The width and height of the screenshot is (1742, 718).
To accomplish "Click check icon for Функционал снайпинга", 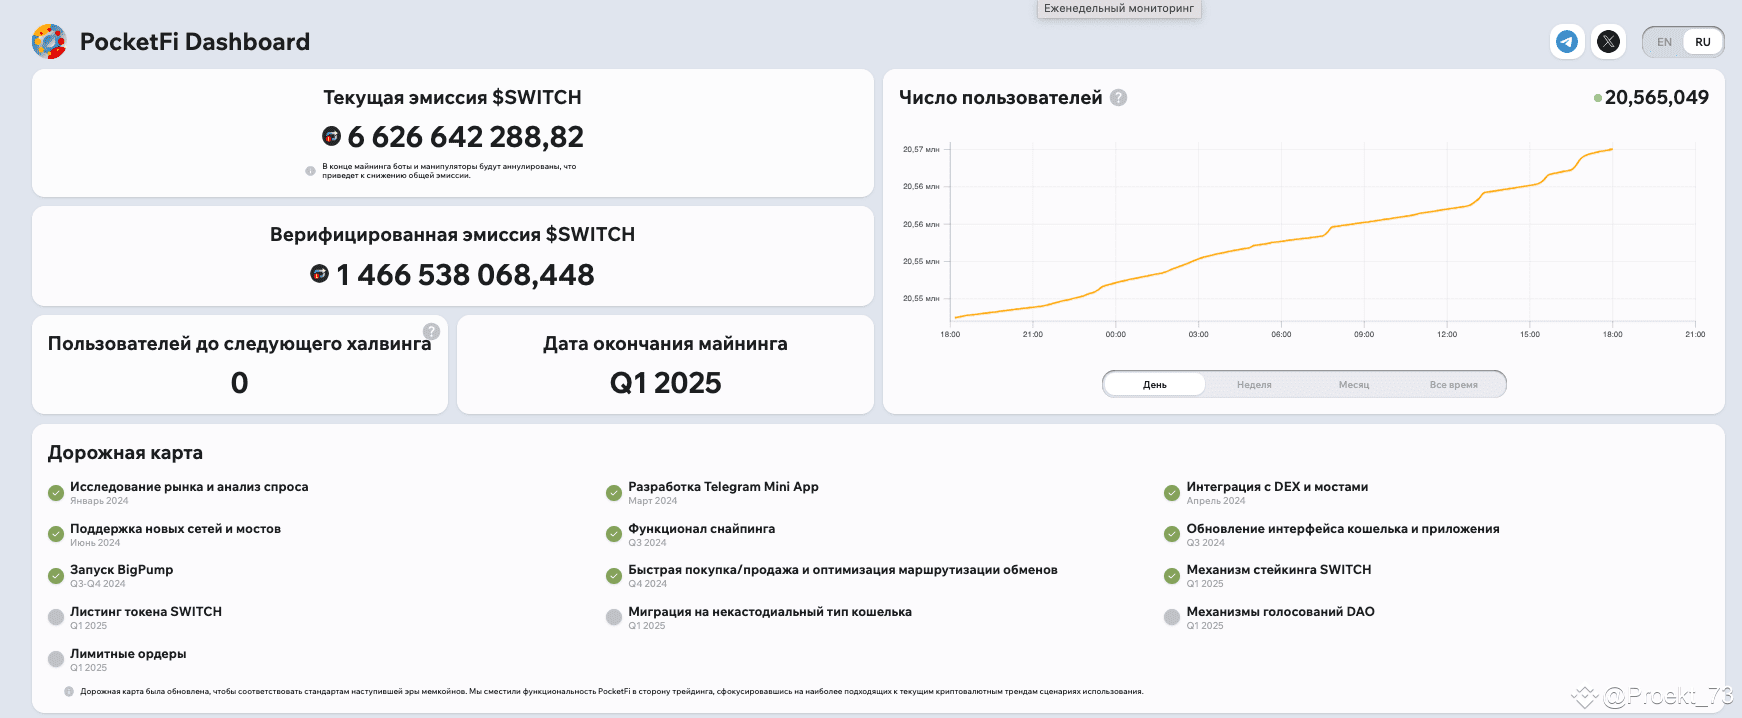I will click(x=614, y=534).
